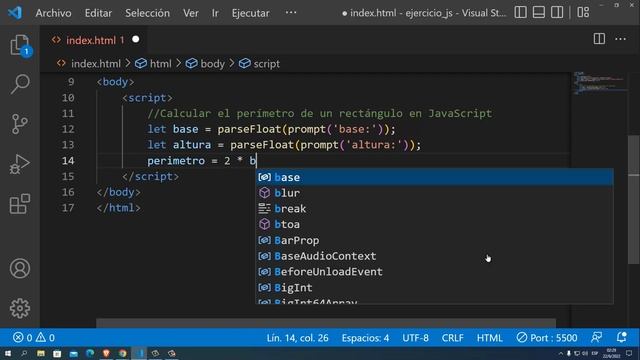Click the code minimap preview

[x=599, y=83]
